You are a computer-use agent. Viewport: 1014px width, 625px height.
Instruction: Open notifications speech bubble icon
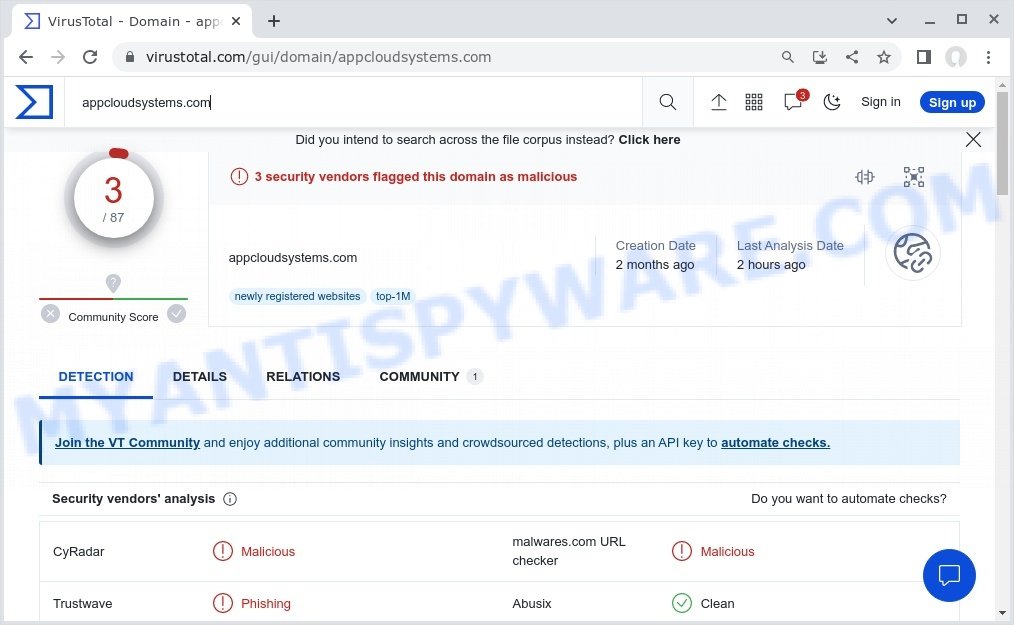[x=793, y=102]
